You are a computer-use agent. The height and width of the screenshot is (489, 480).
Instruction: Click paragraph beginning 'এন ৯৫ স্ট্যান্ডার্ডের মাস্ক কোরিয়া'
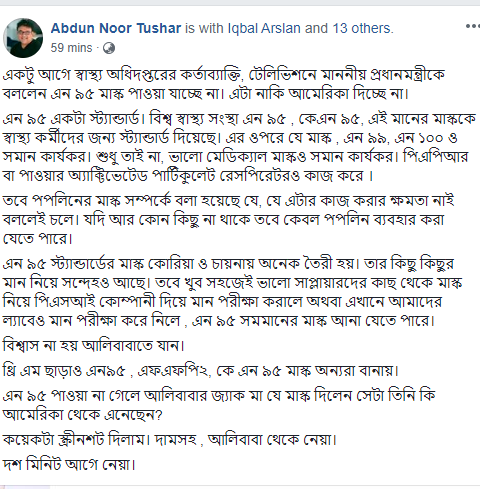[232, 292]
